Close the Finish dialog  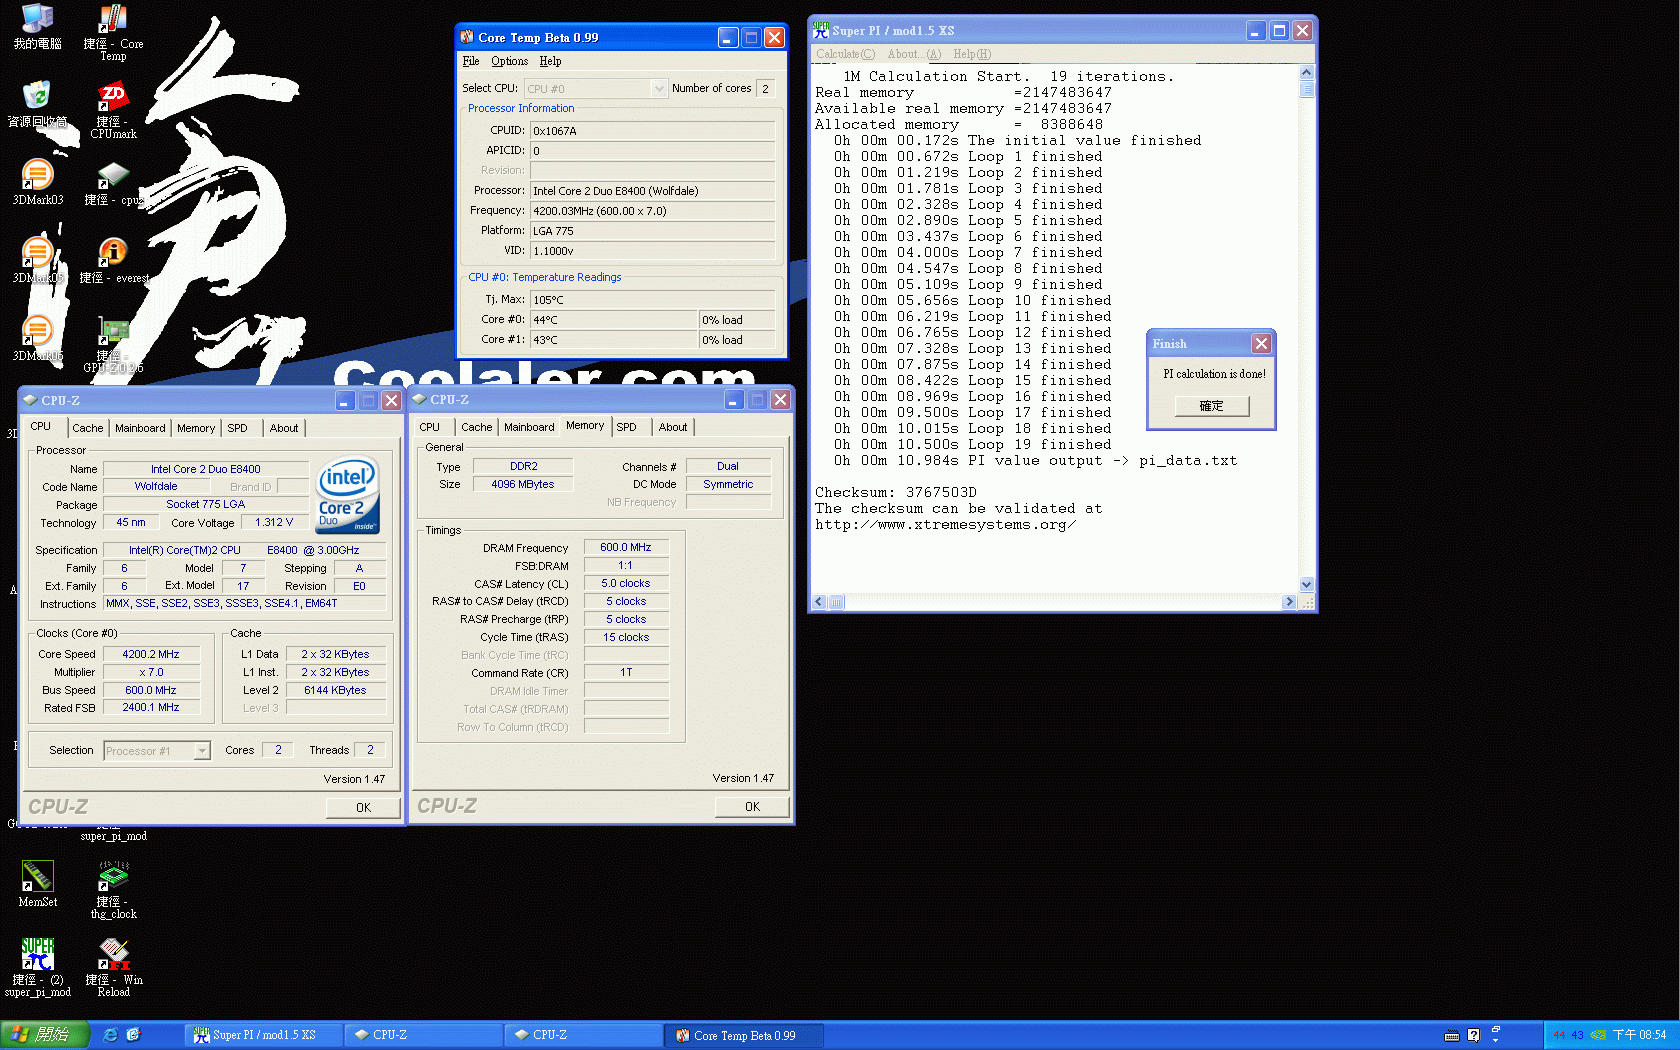pos(1262,344)
